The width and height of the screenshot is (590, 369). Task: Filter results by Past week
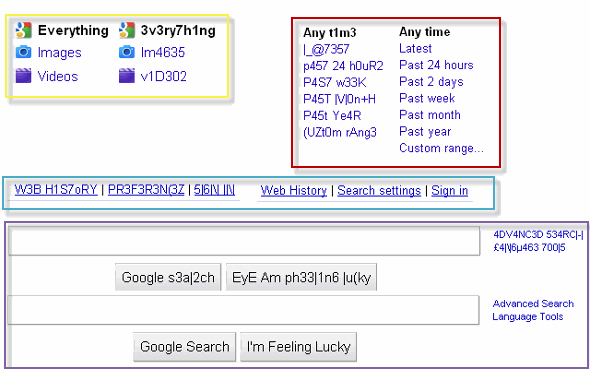tap(427, 98)
